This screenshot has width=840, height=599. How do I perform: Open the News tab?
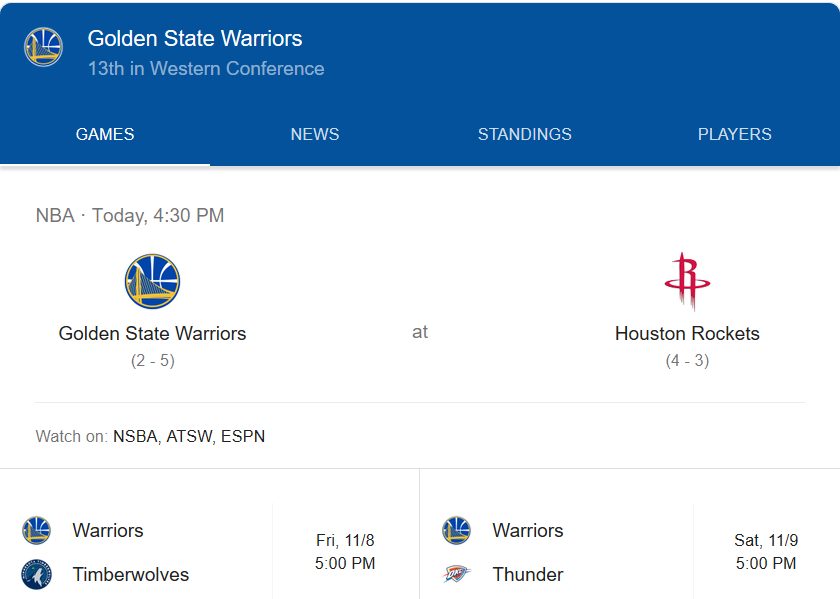[x=315, y=135]
